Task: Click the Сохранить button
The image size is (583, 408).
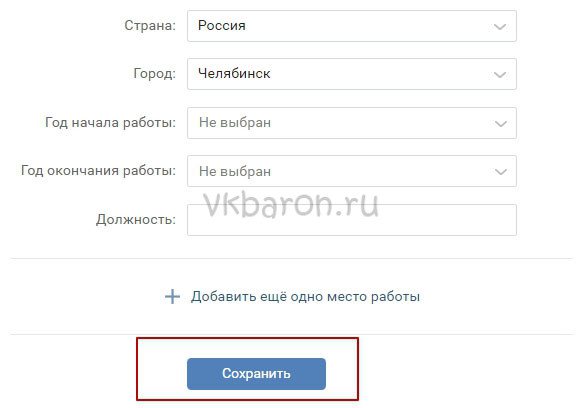Action: pos(256,374)
